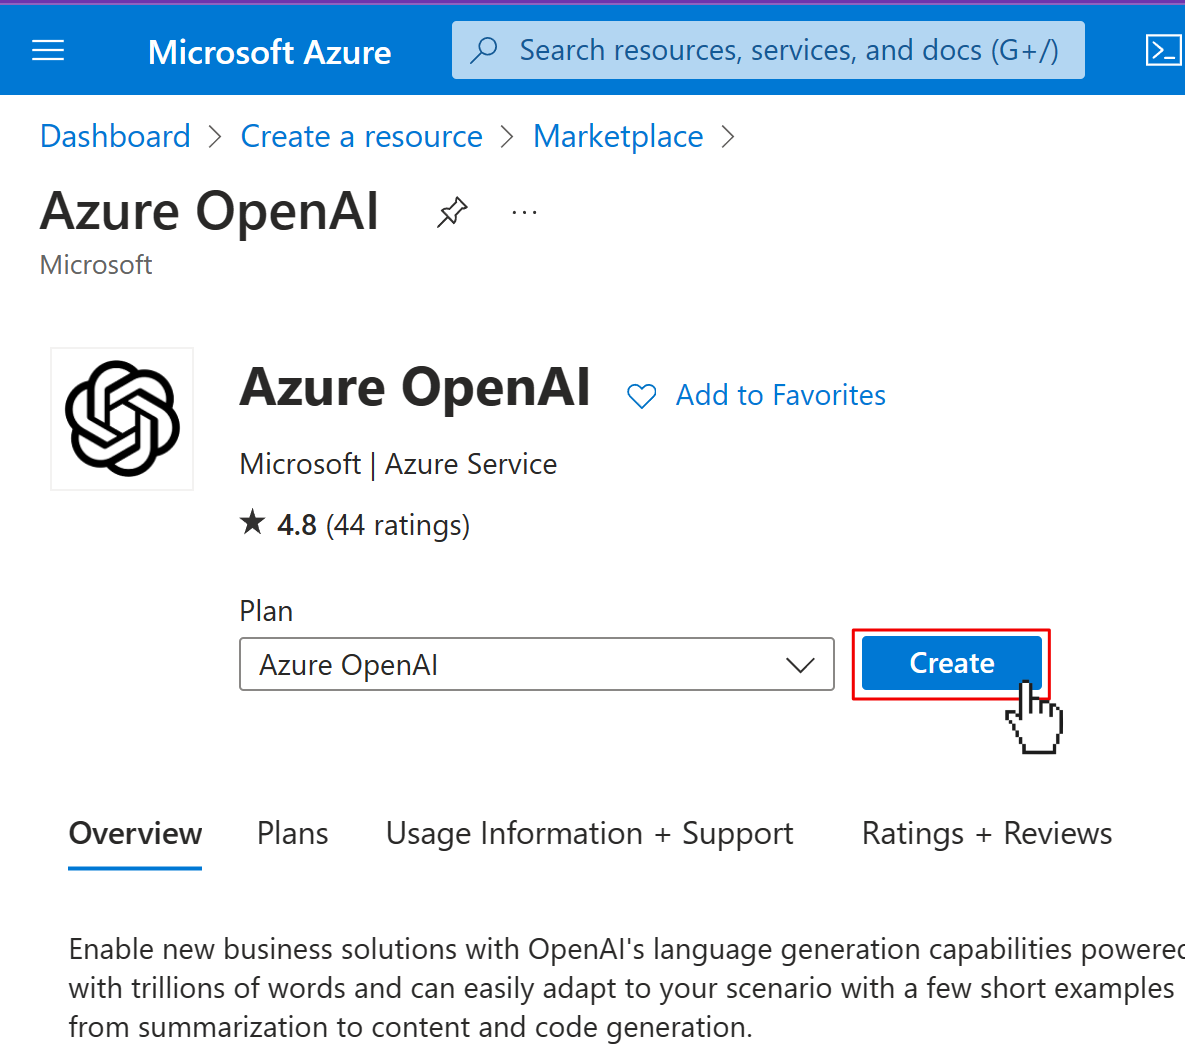Focus the Search resources field
This screenshot has width=1185, height=1057.
point(768,51)
